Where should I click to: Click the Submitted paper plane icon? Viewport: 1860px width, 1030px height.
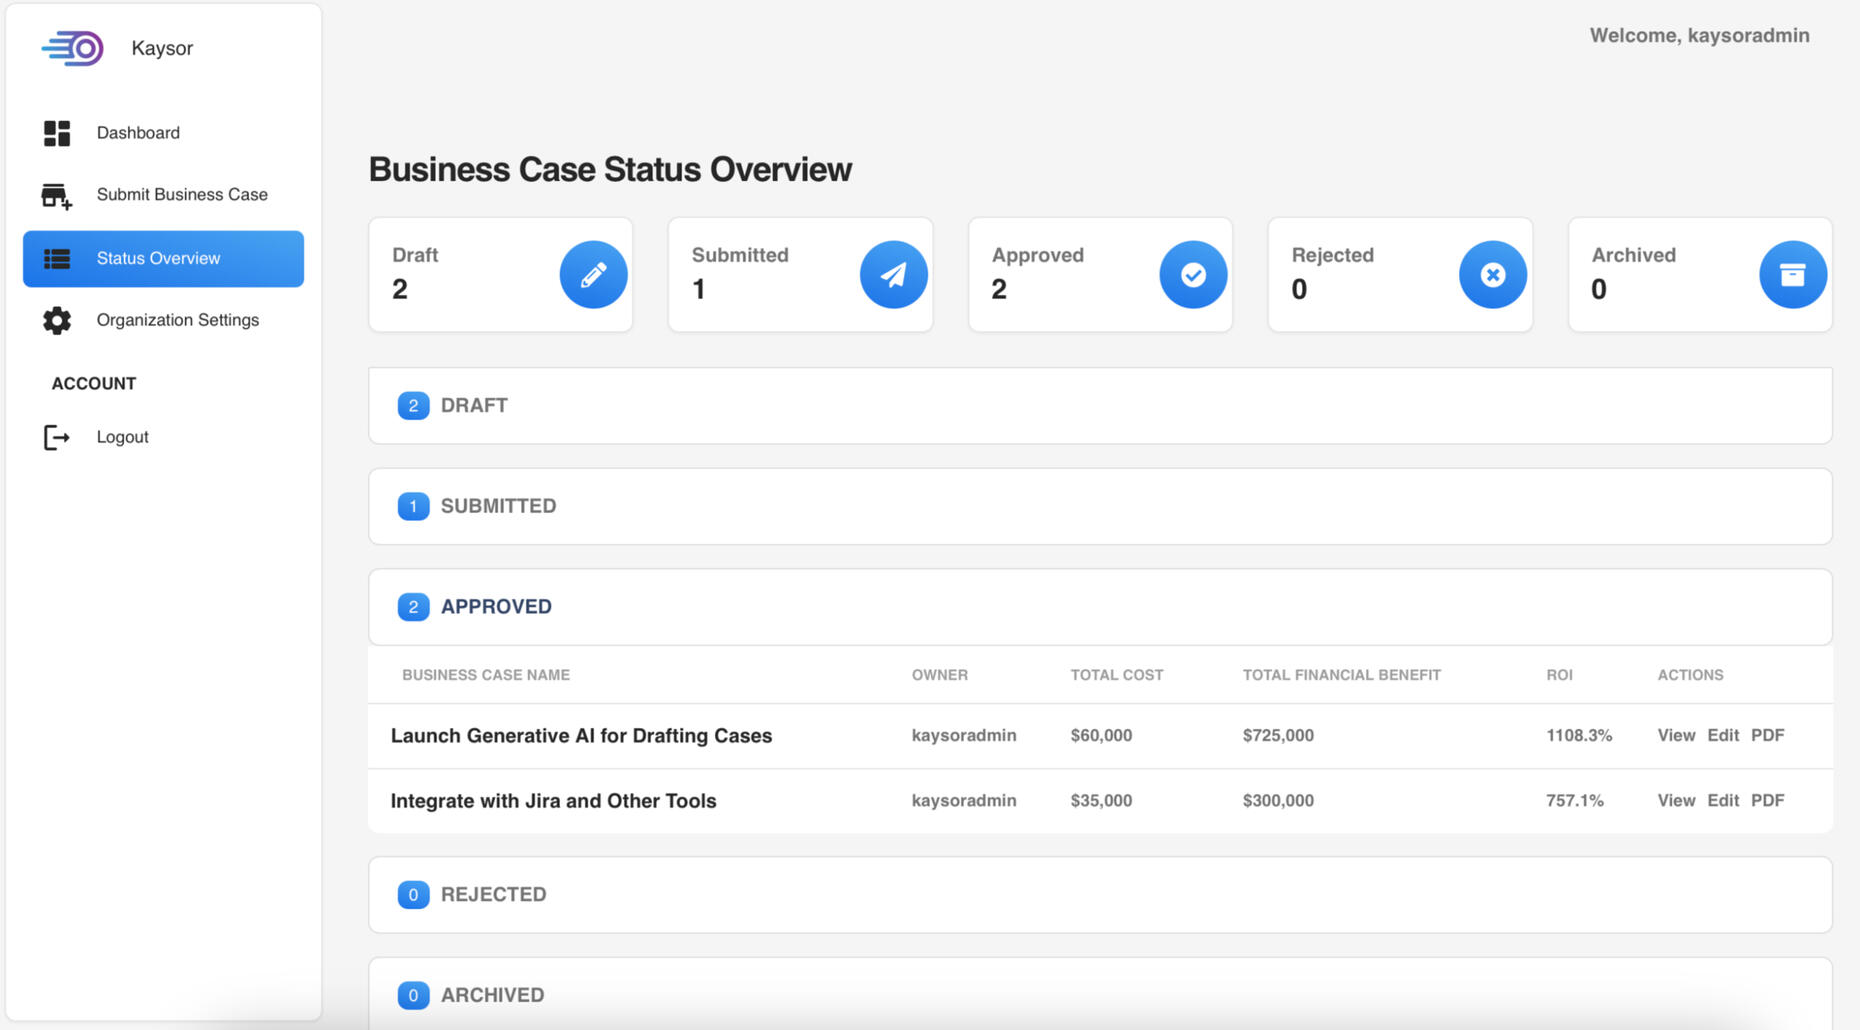point(893,275)
